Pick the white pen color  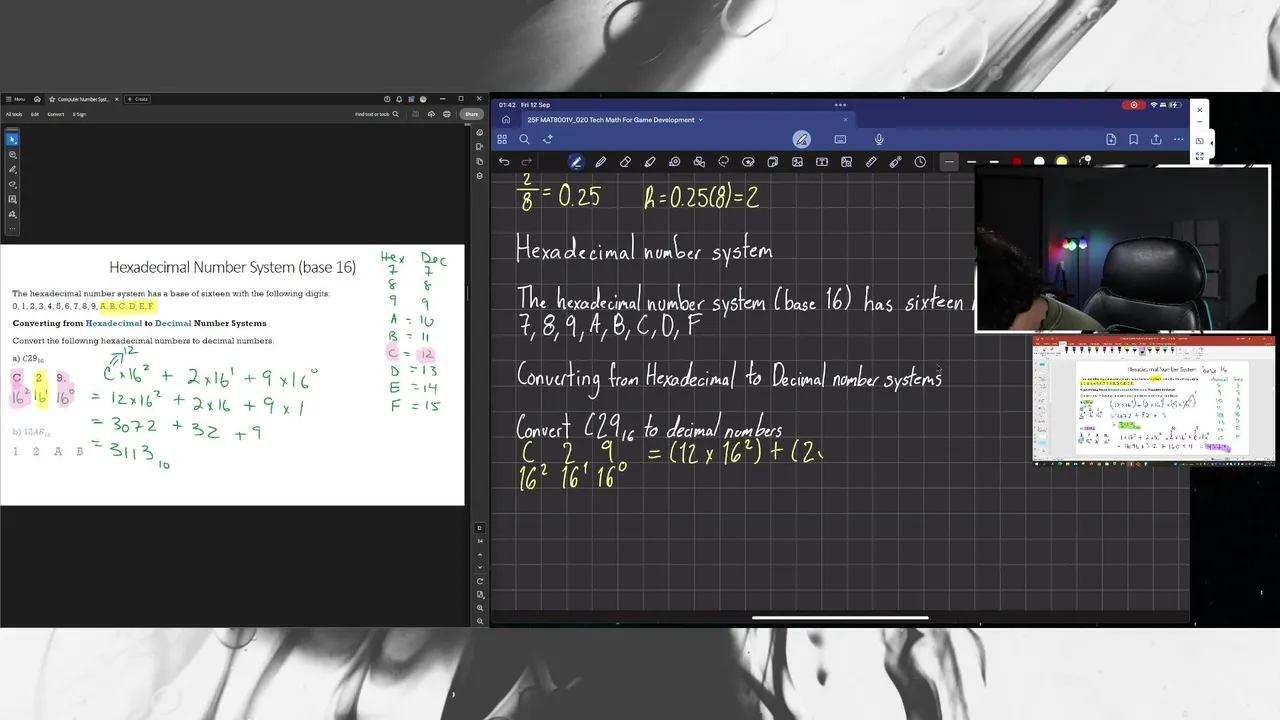point(1039,162)
